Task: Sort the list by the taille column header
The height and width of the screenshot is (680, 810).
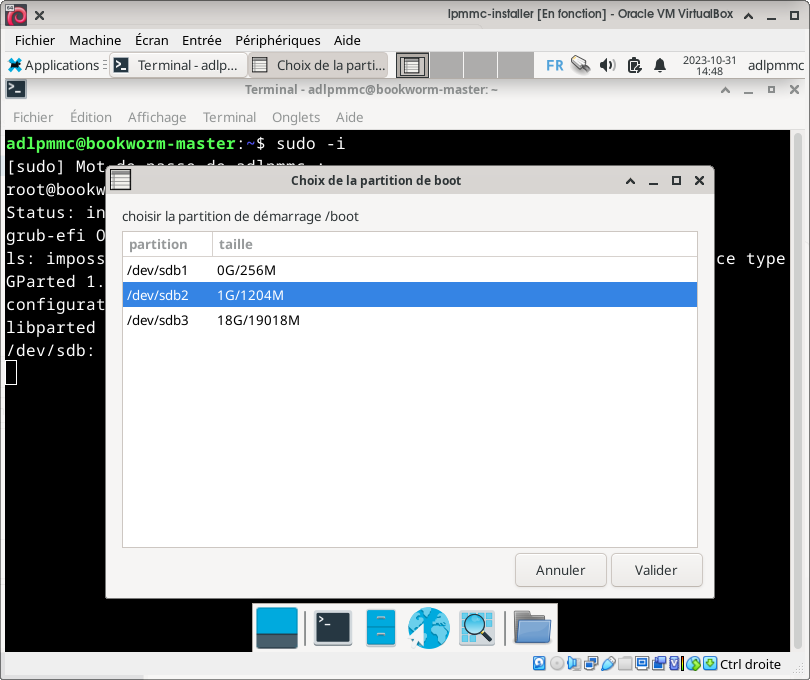Action: coord(455,244)
